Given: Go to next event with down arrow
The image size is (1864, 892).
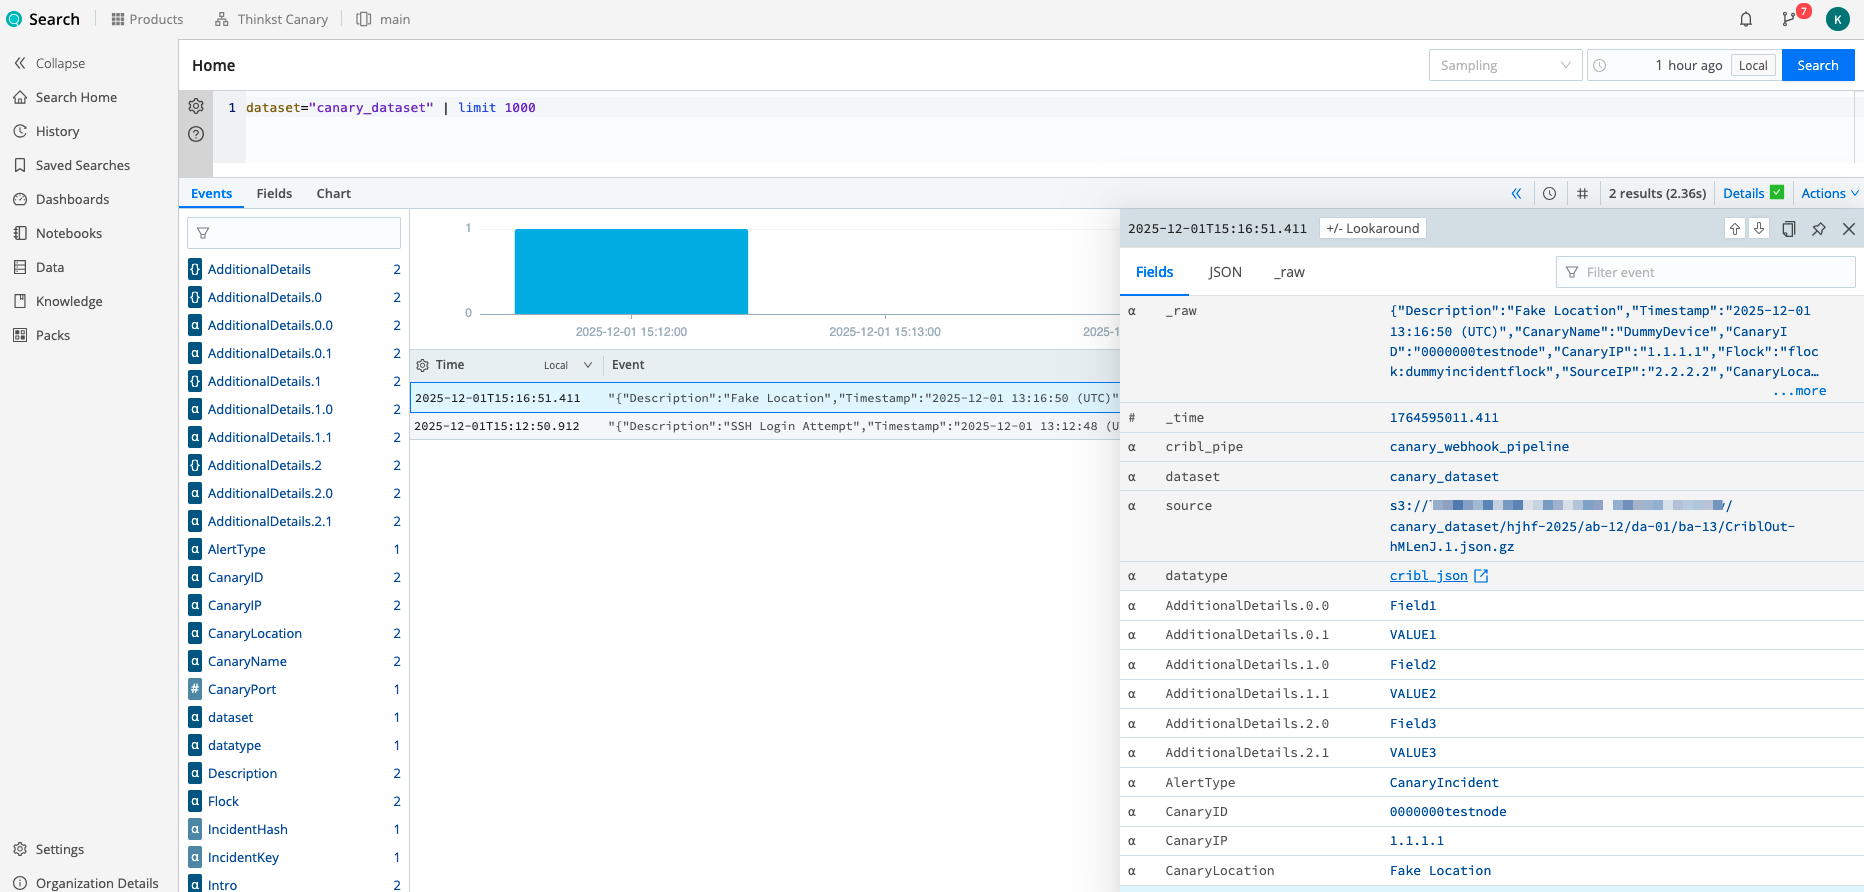Looking at the screenshot, I should point(1759,229).
